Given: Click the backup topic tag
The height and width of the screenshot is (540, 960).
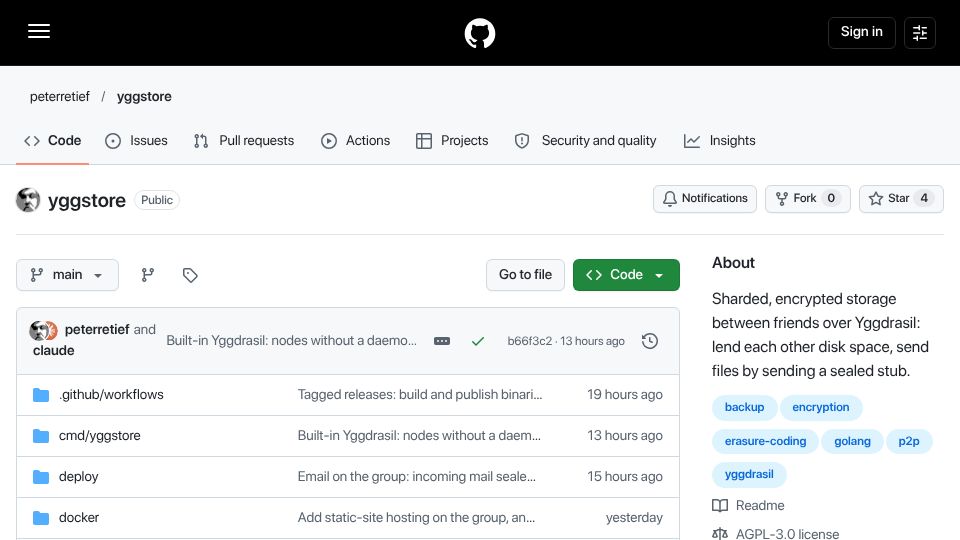Looking at the screenshot, I should [x=744, y=408].
